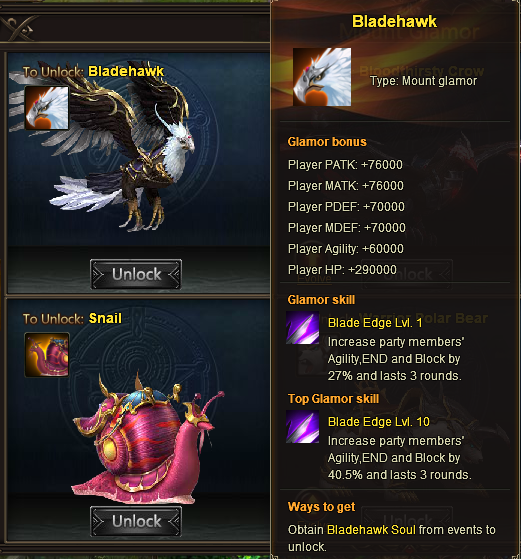Open the Bladehawk Soul item link

click(371, 530)
